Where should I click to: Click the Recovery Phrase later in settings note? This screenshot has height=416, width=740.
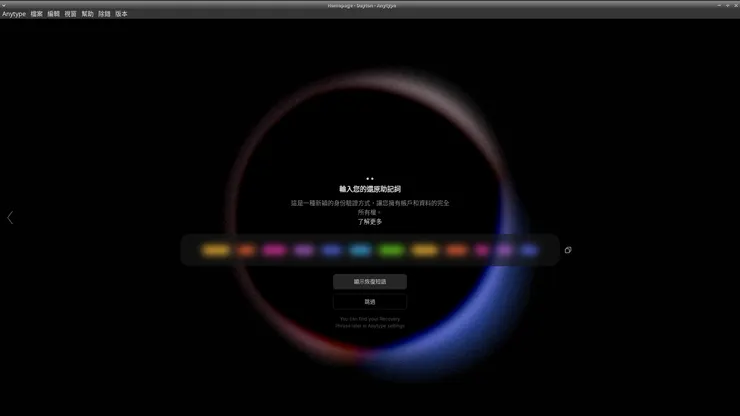pos(370,323)
